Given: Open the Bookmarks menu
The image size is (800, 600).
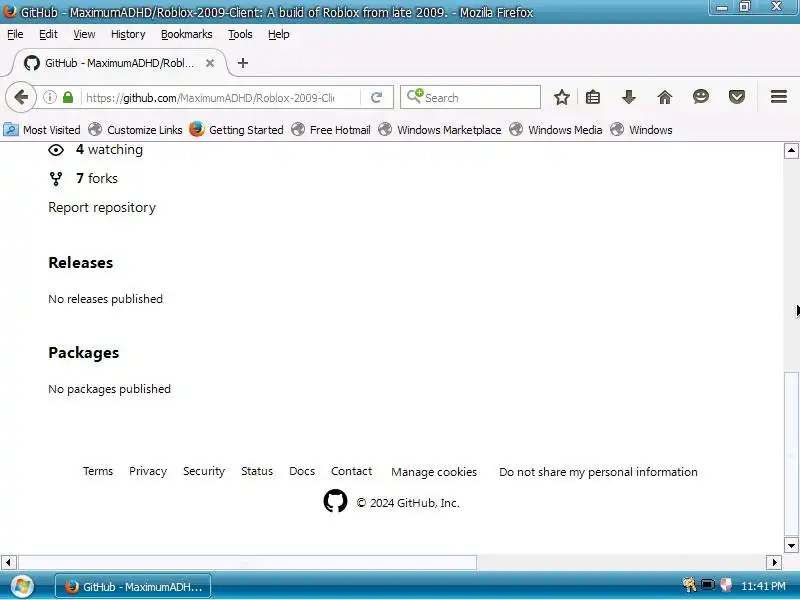Looking at the screenshot, I should coord(187,34).
